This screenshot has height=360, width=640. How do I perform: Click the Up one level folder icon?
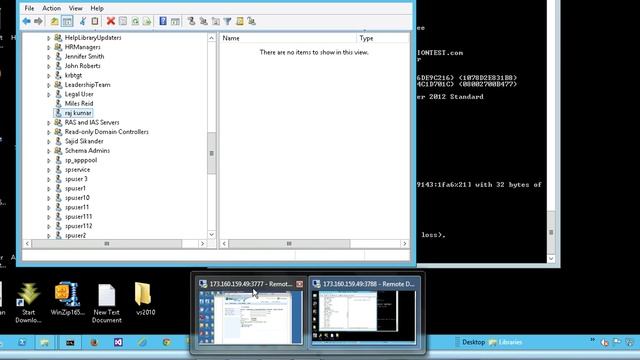click(x=54, y=21)
